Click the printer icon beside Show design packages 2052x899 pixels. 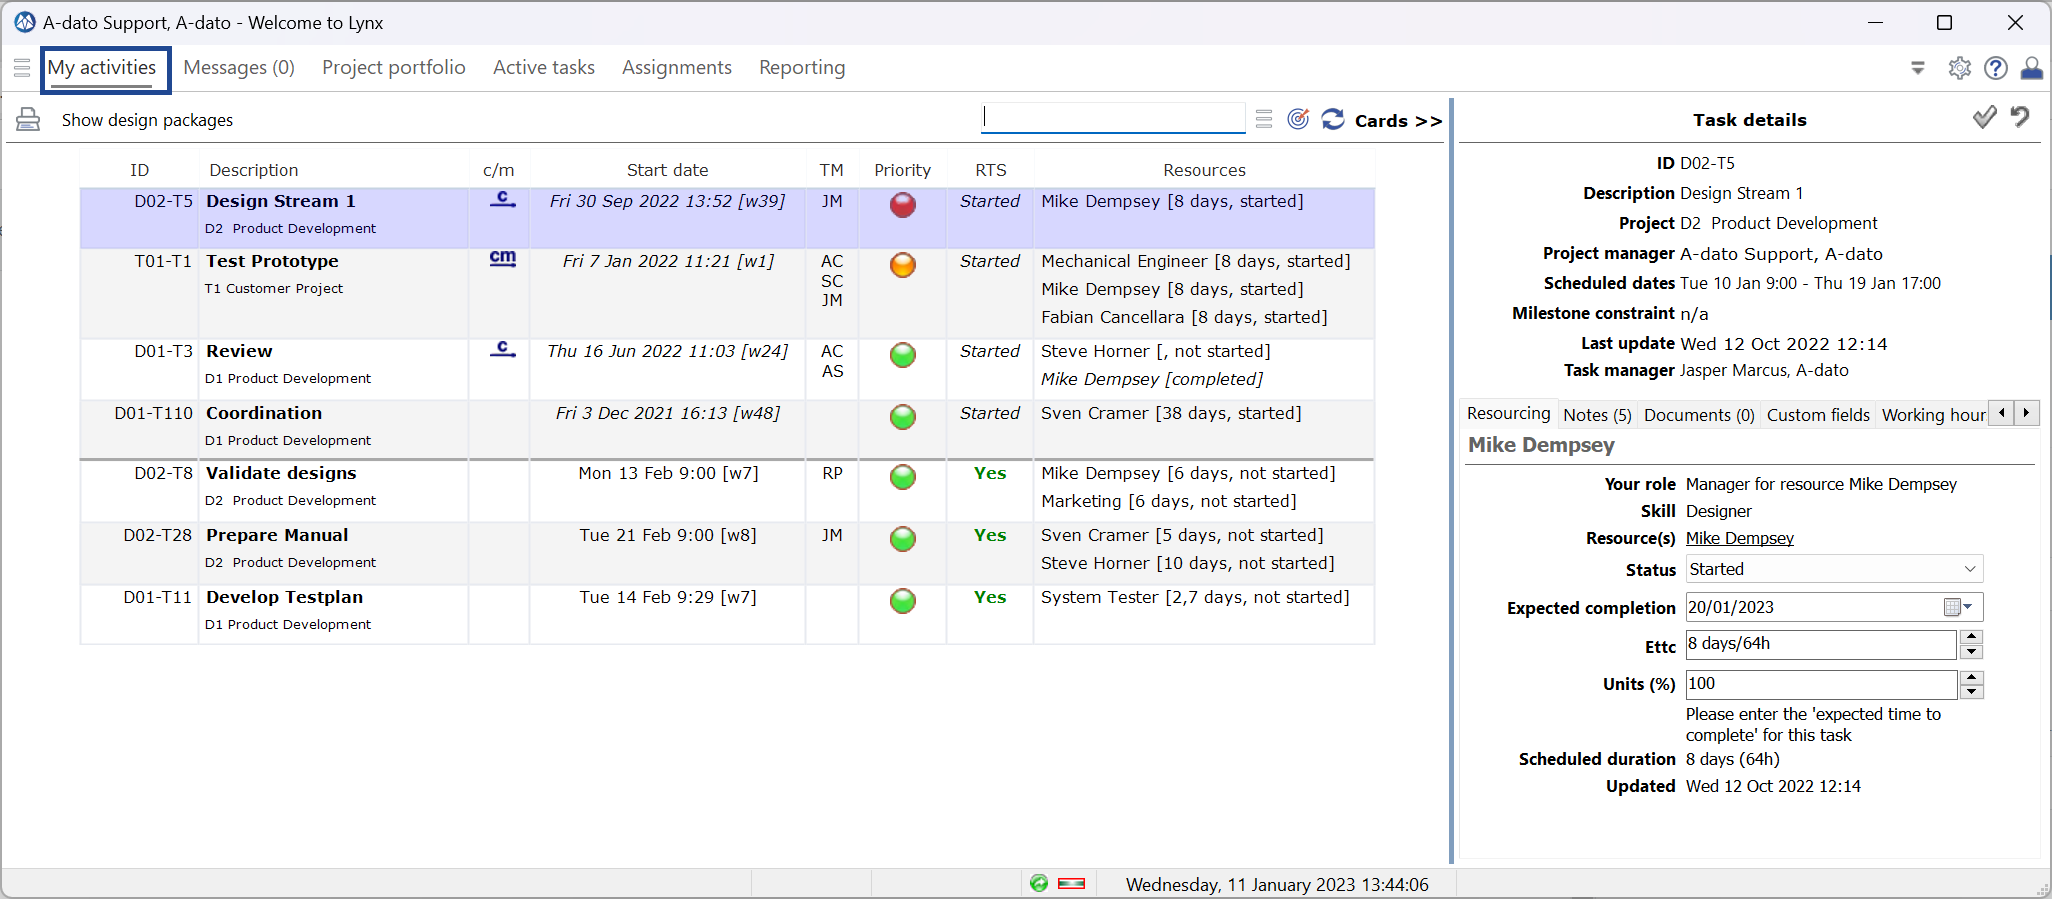coord(28,120)
